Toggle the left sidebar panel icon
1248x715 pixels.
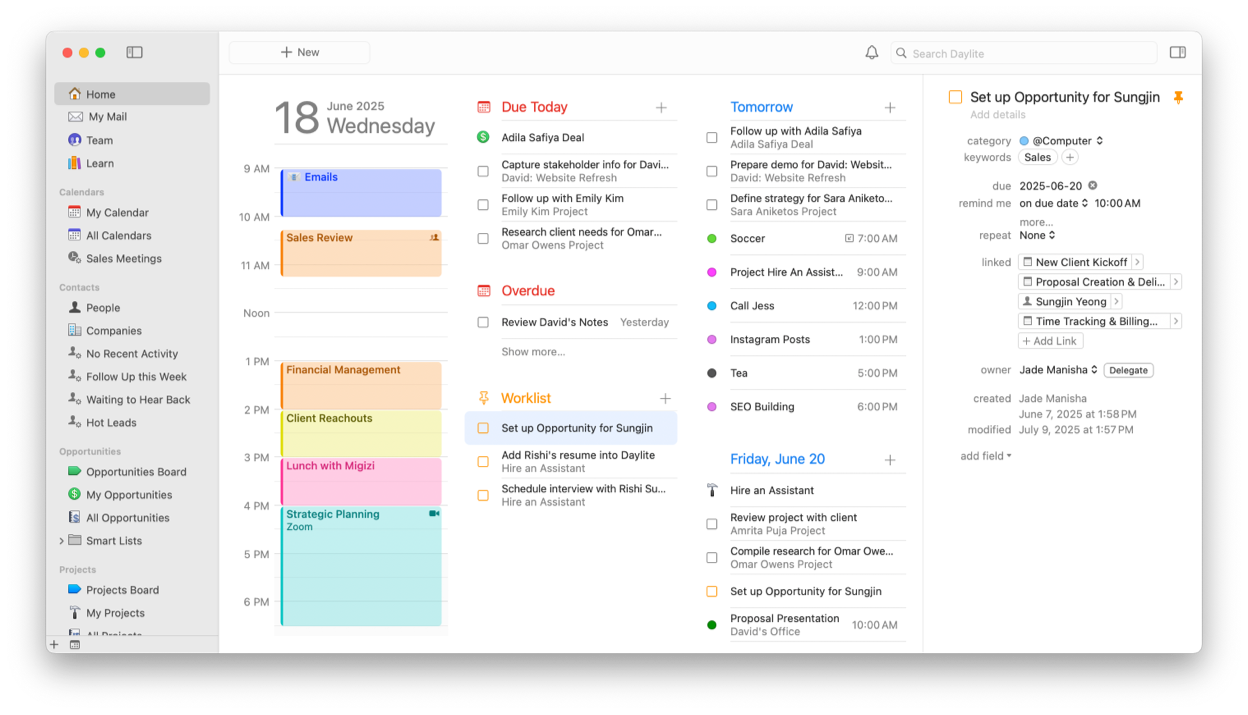click(x=135, y=52)
